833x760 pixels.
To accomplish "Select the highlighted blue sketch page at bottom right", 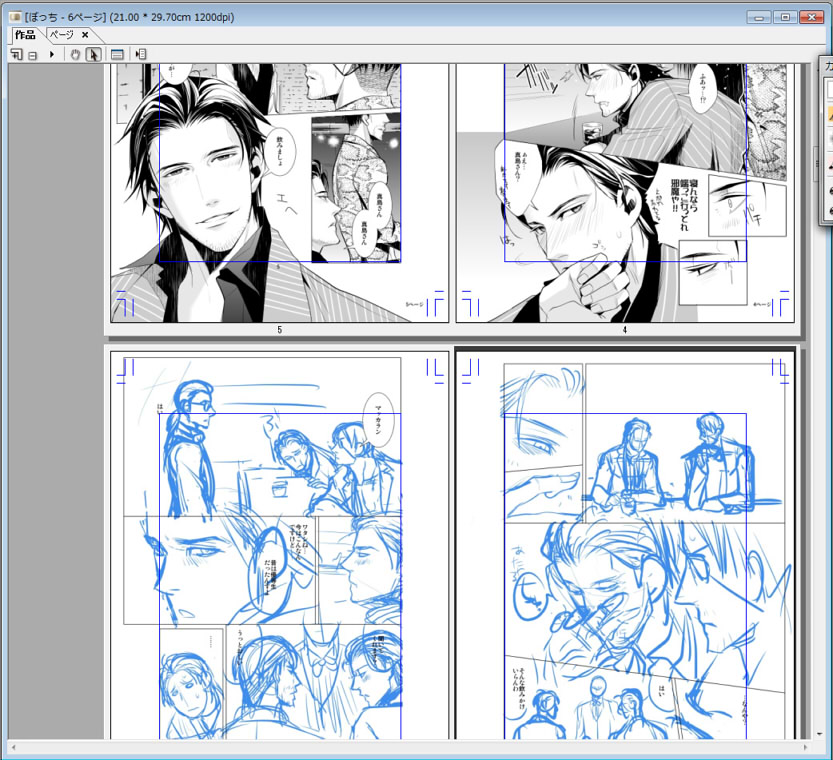I will [x=625, y=544].
